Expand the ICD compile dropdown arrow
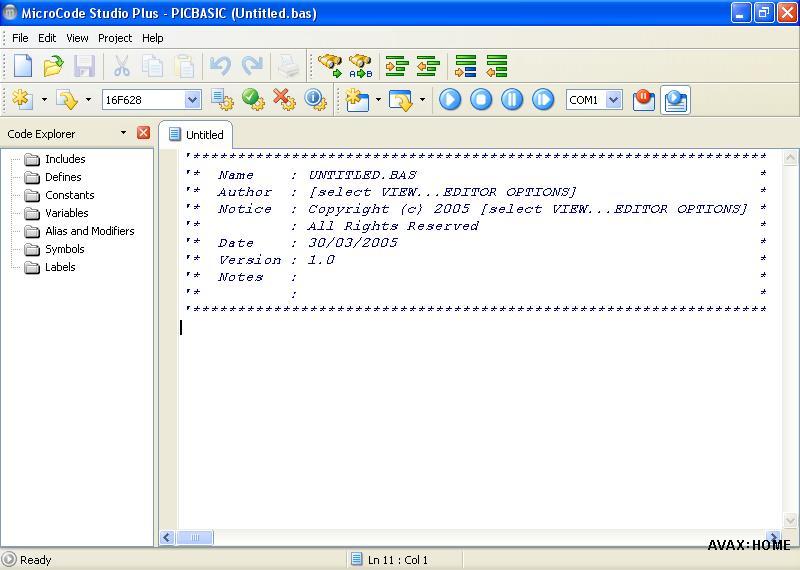Screen dimensions: 800x570 point(378,100)
